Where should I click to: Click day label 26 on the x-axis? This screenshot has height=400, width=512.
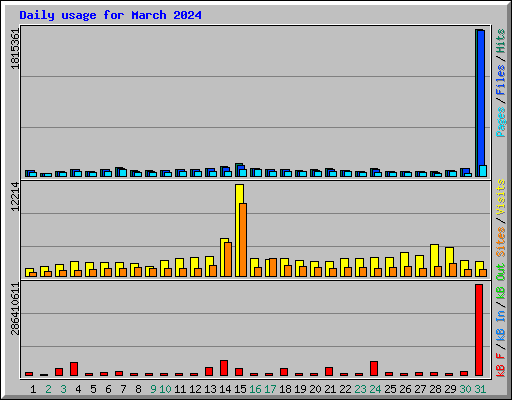click(x=405, y=389)
